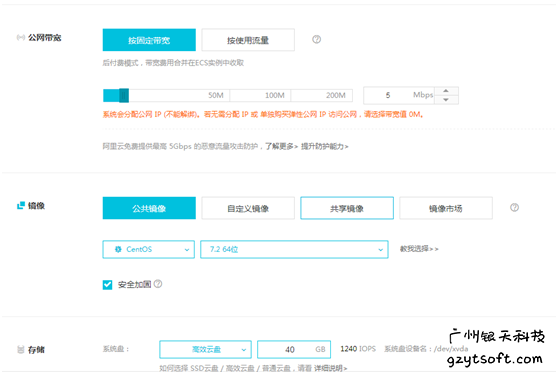Select the 公共镜像 image tab

tap(149, 208)
